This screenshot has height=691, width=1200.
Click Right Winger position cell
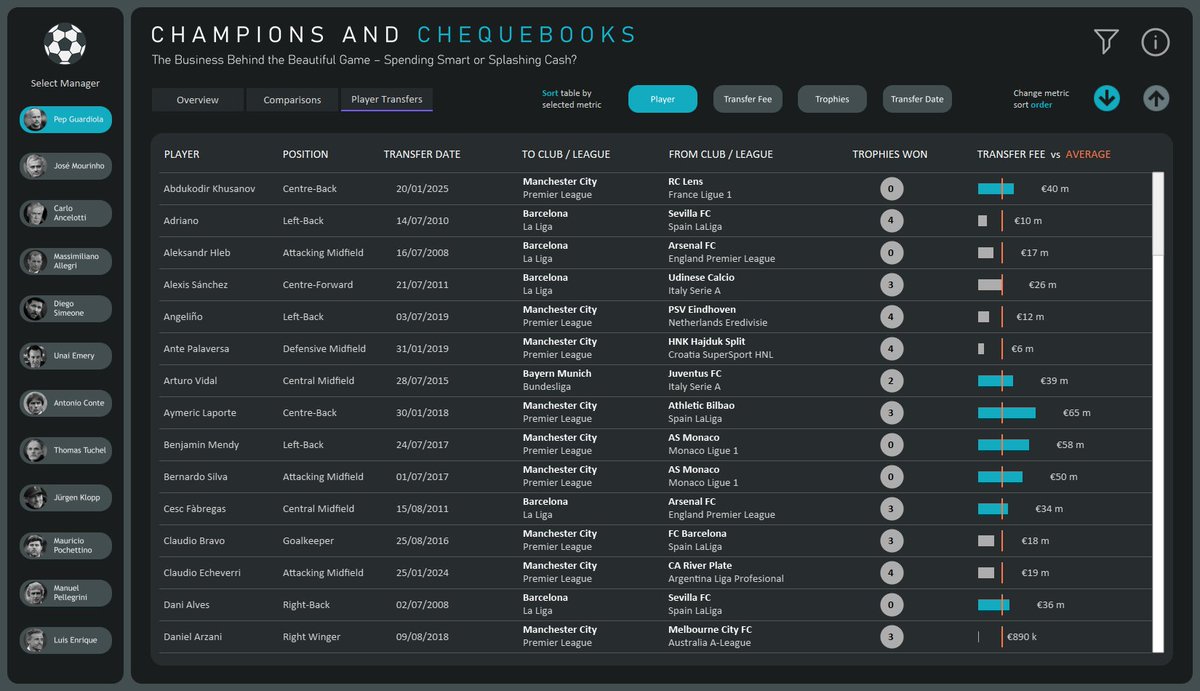coord(312,637)
